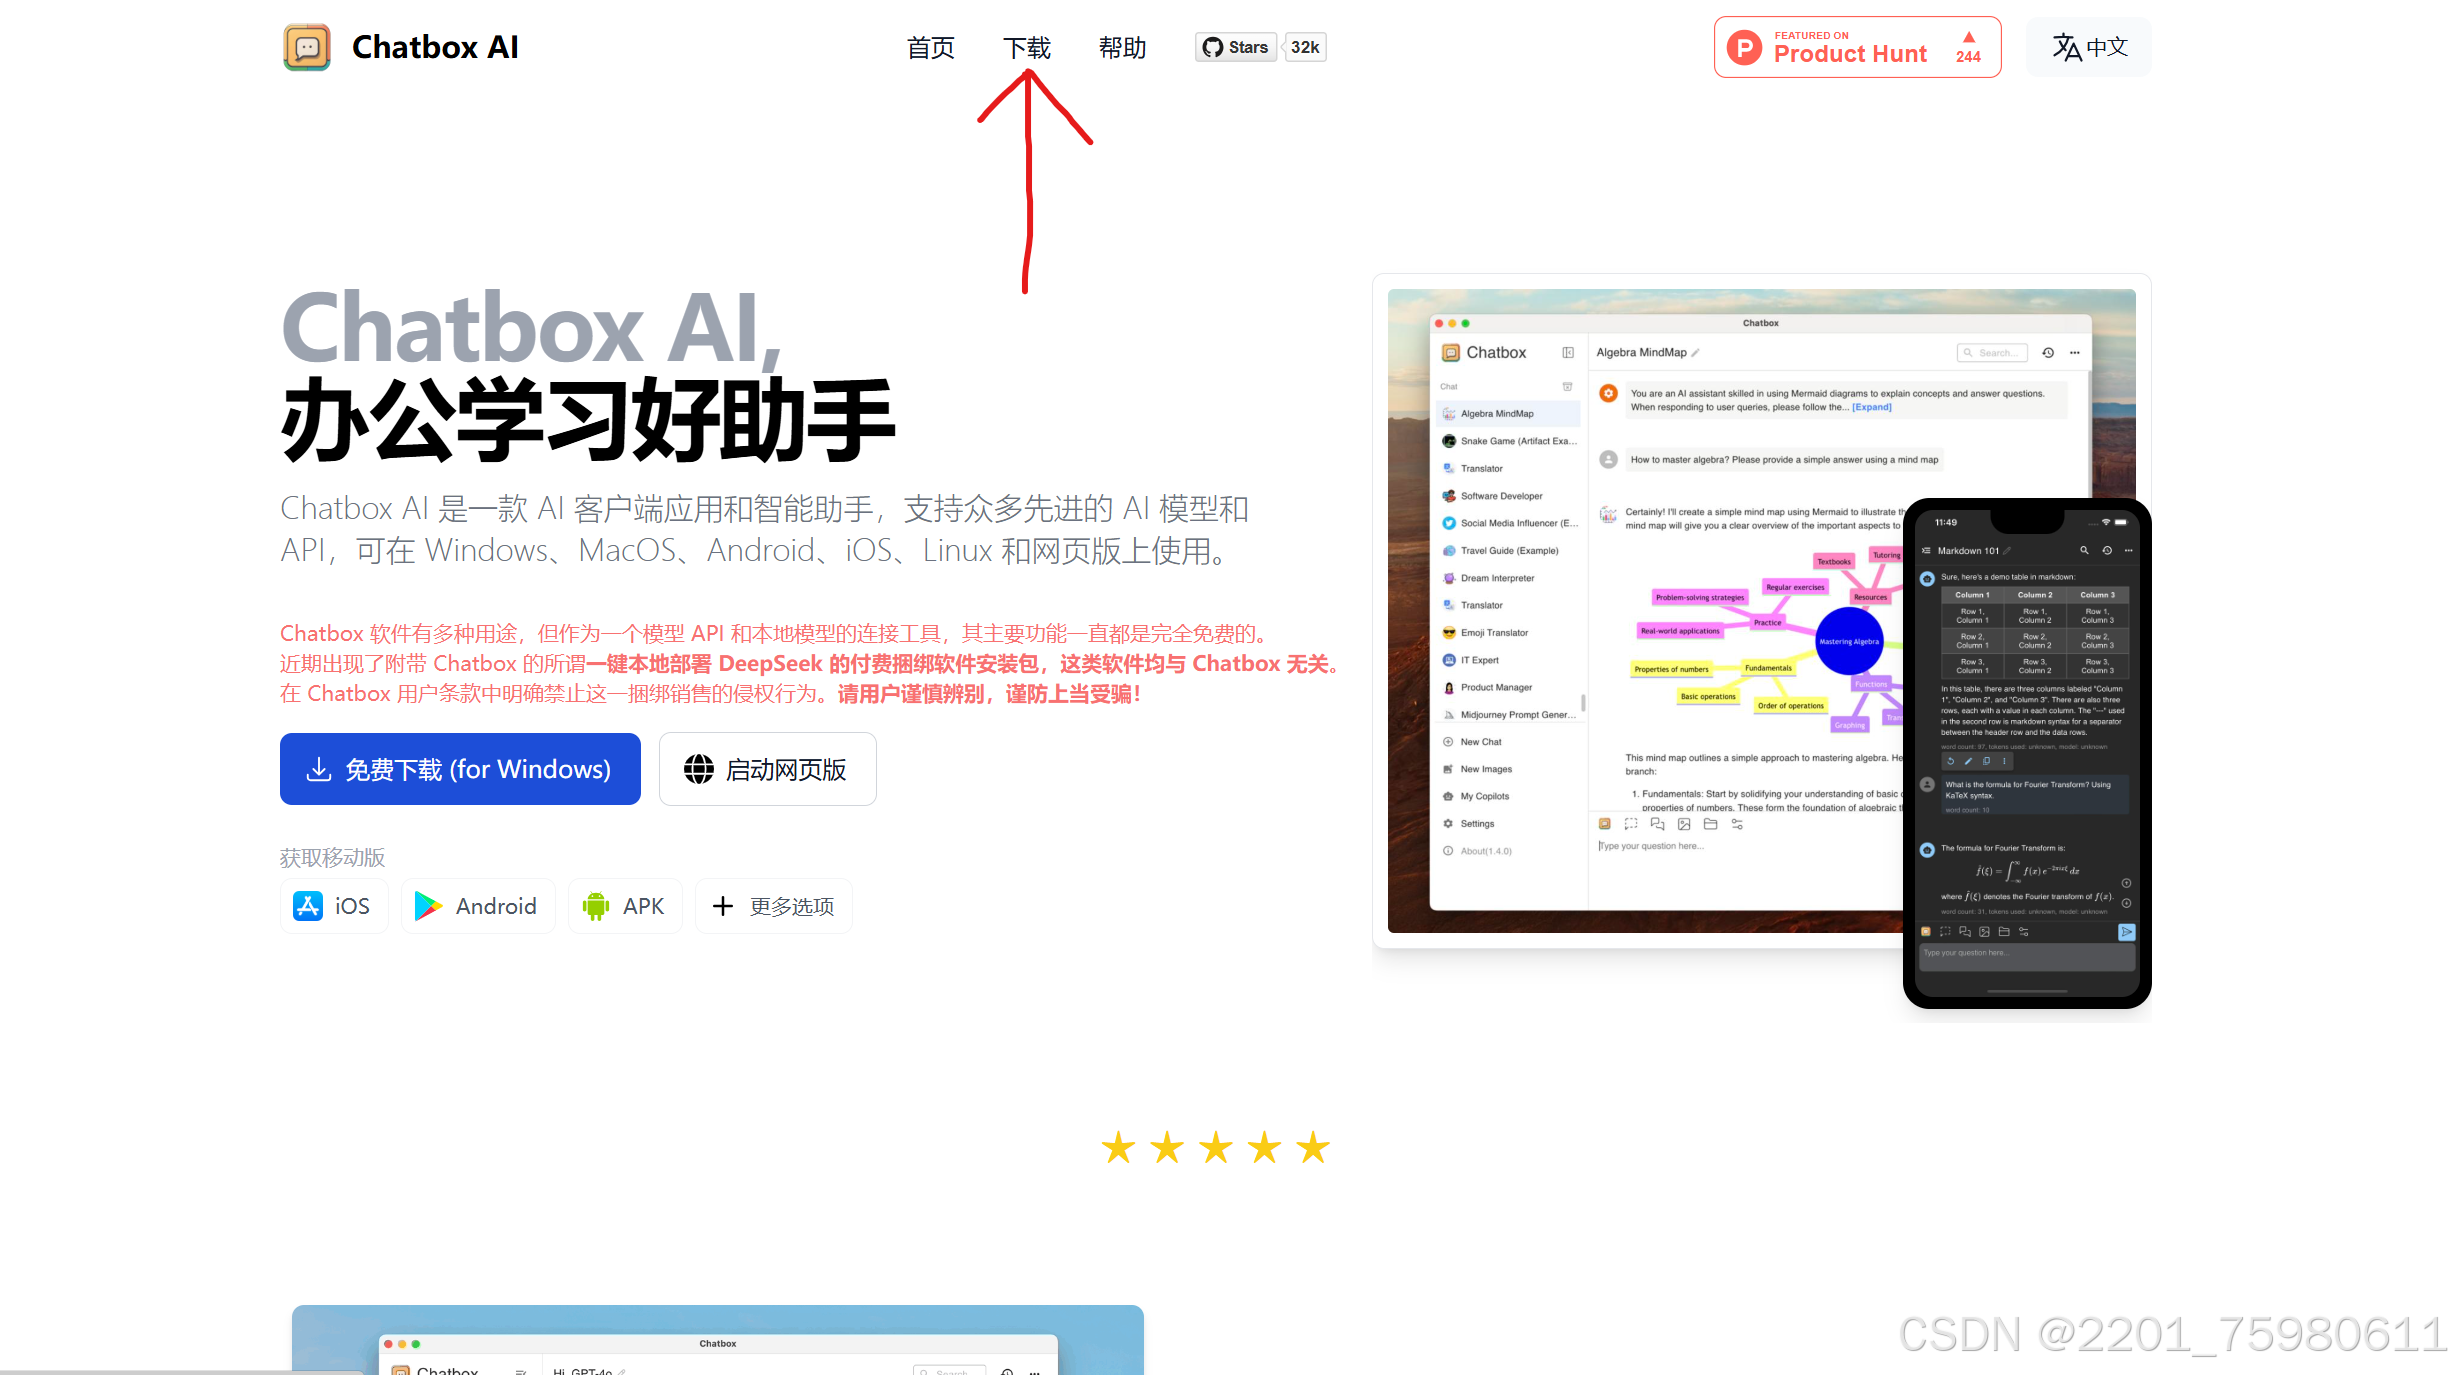The image size is (2452, 1375).
Task: Open the 中文 language selector
Action: pos(2089,47)
